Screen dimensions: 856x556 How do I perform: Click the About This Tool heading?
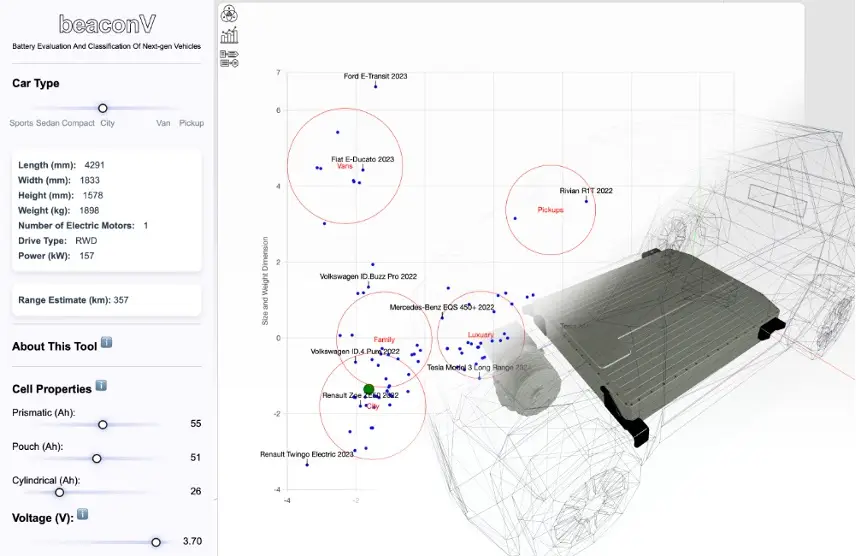[x=55, y=346]
